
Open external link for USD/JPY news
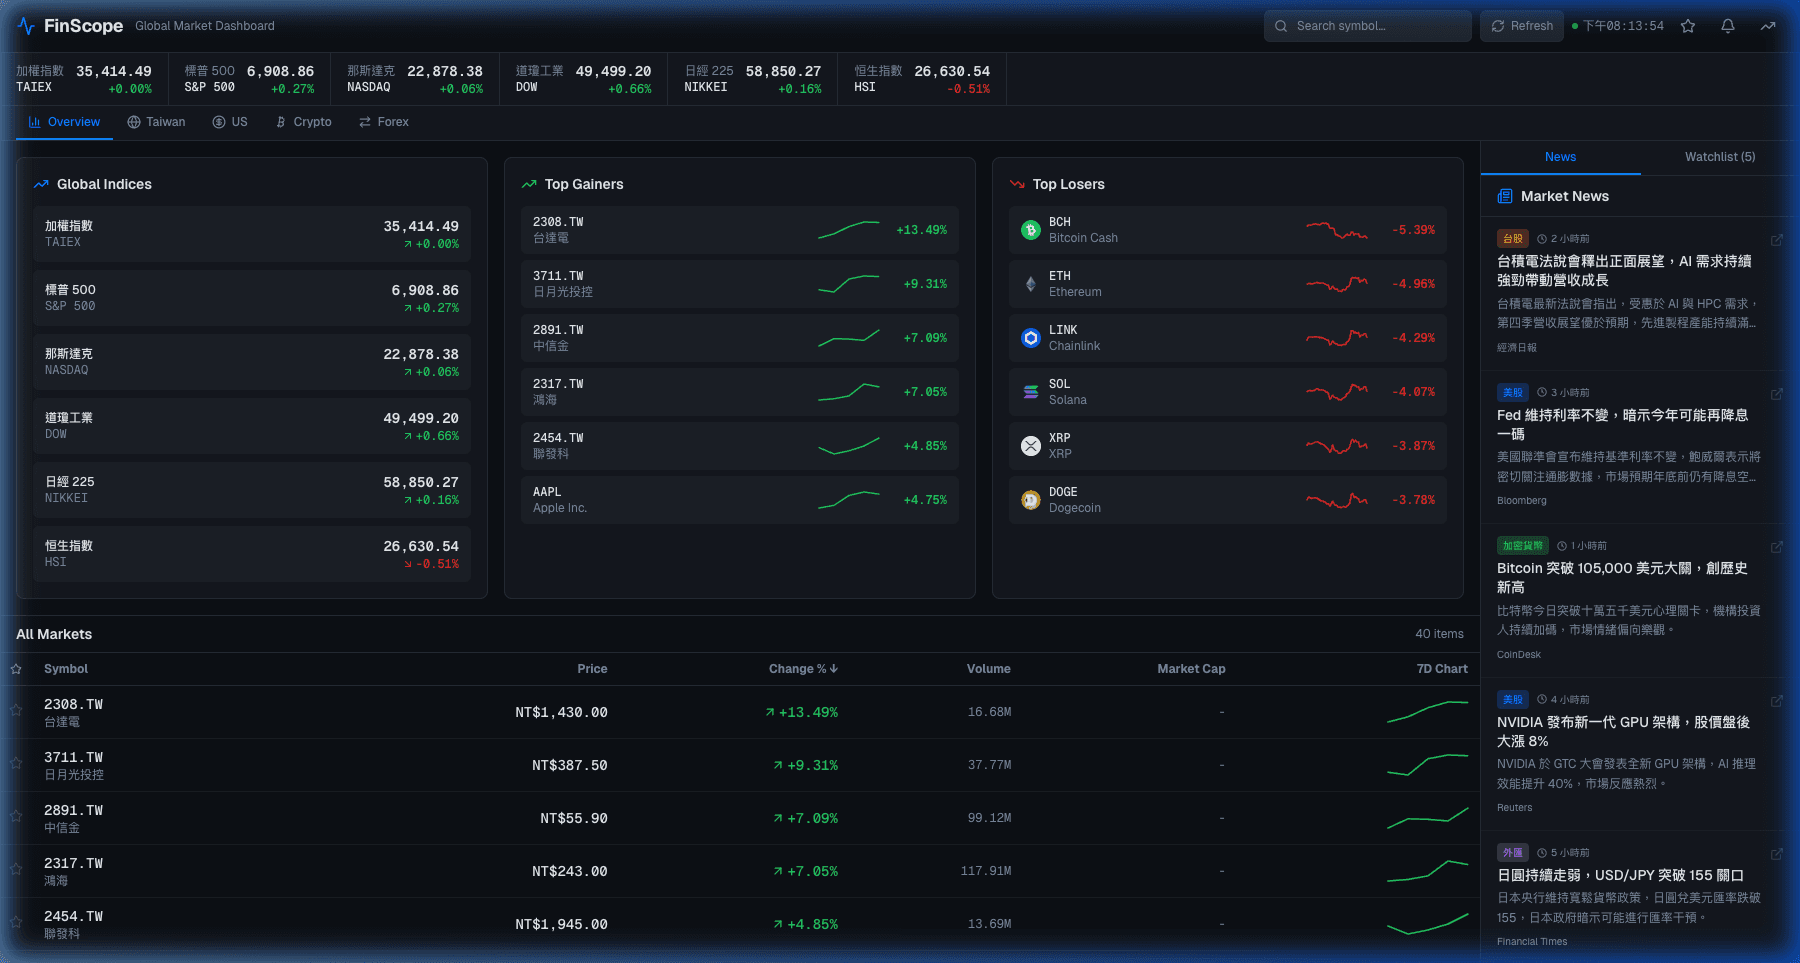[1777, 854]
